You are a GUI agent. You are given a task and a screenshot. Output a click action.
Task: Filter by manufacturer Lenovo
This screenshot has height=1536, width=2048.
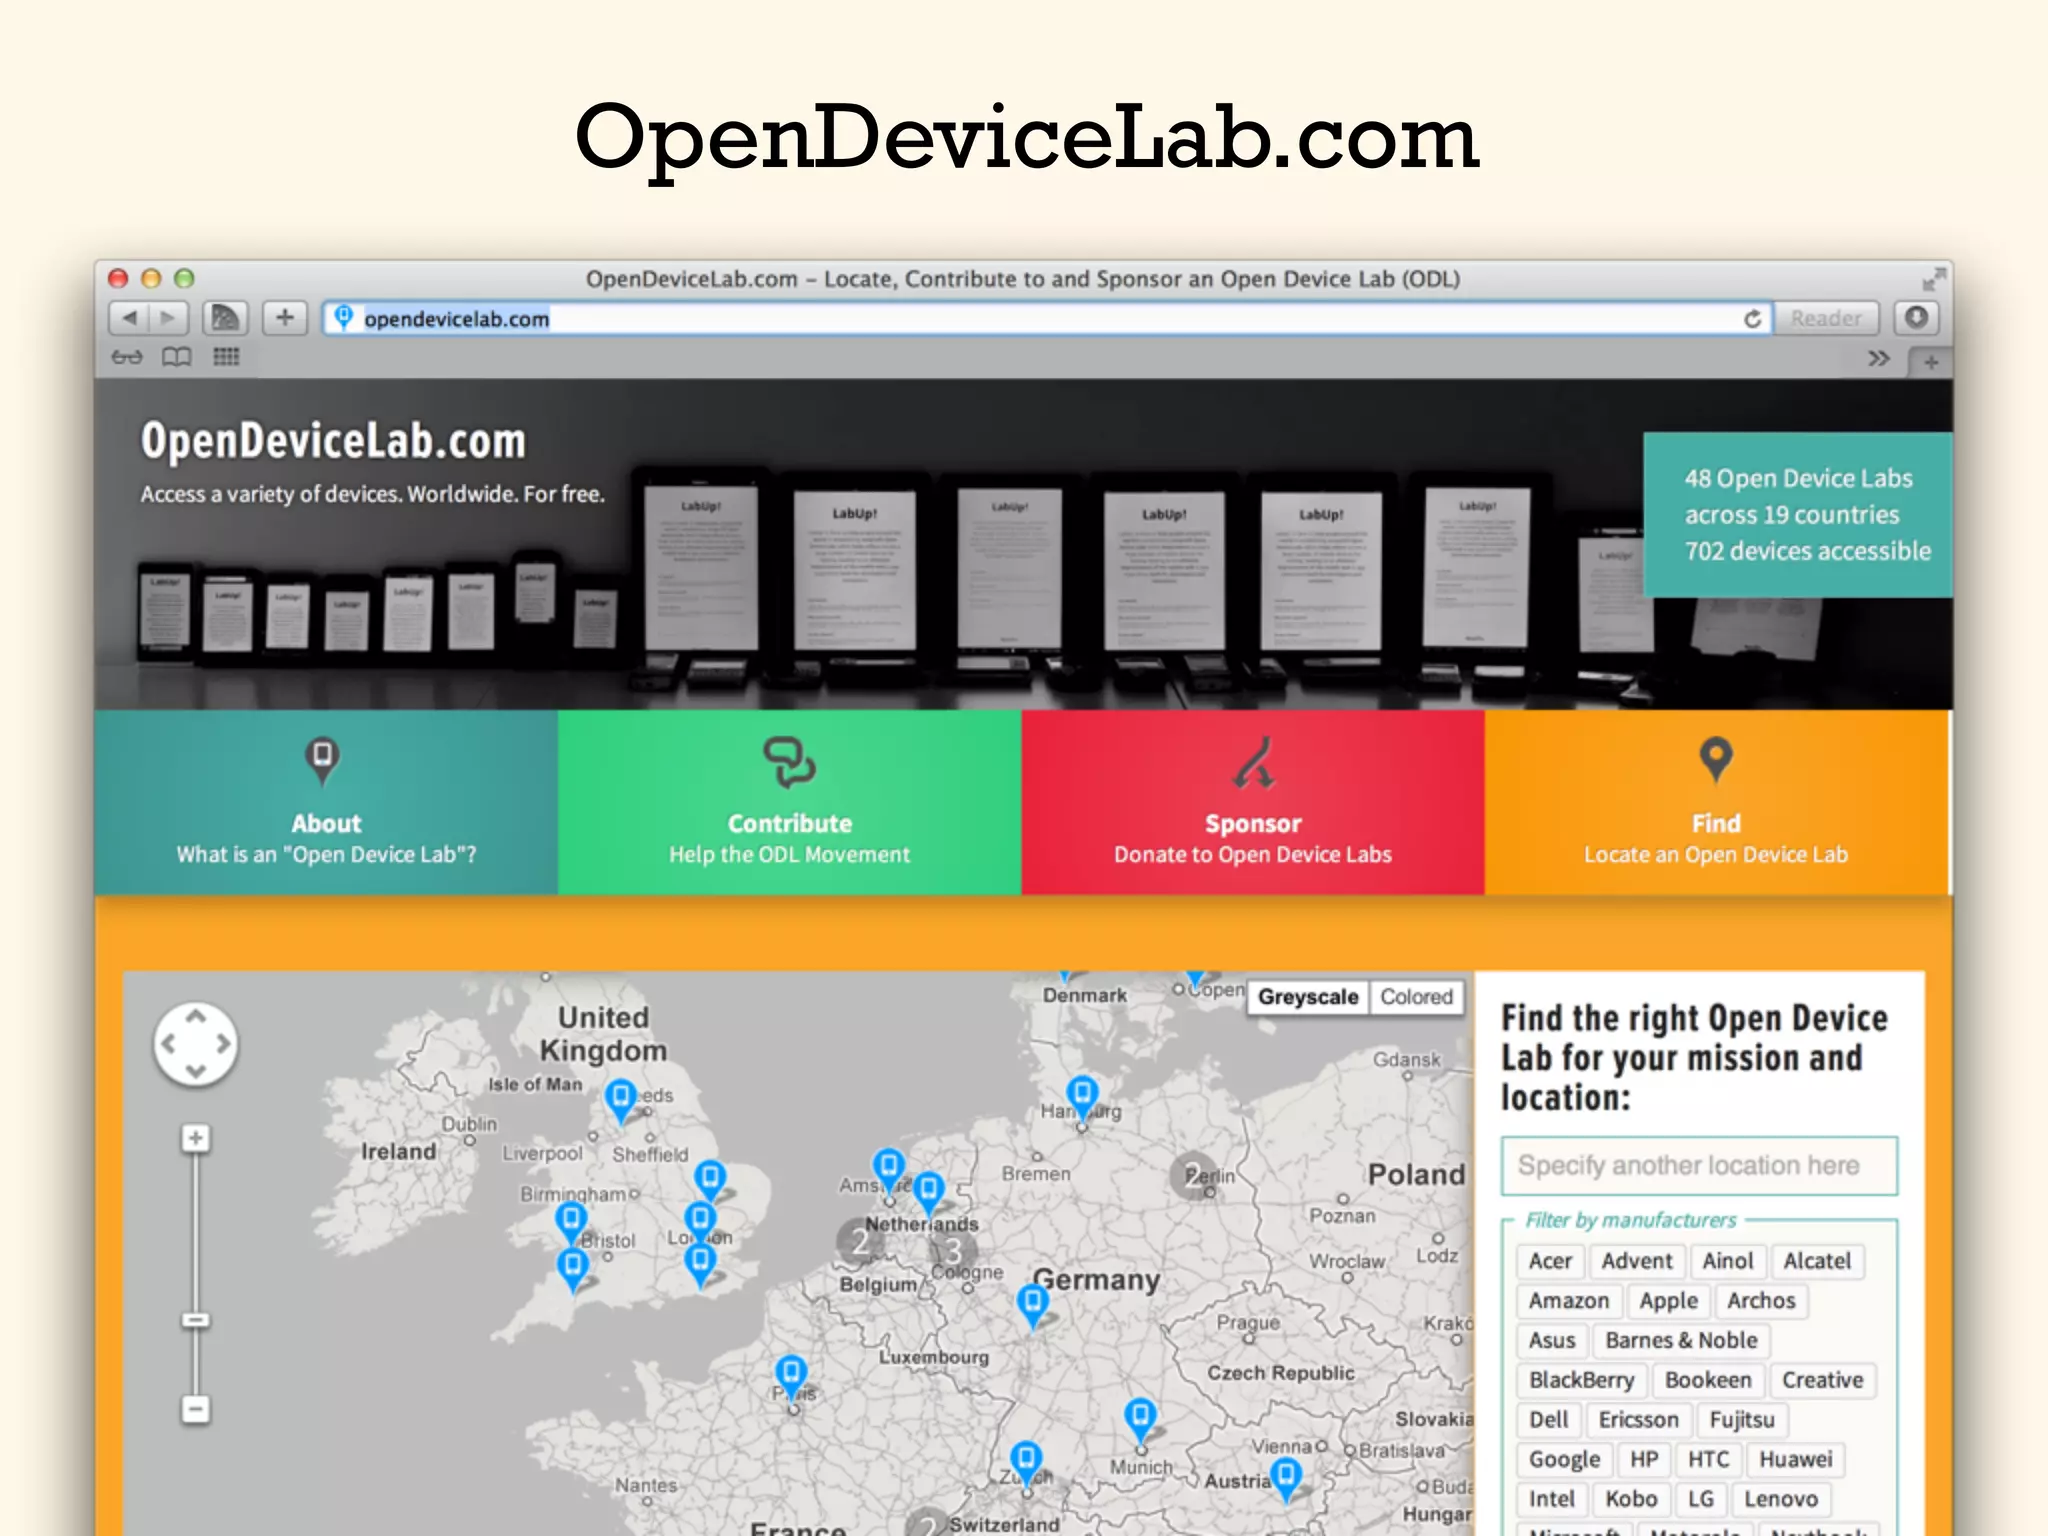tap(1781, 1499)
